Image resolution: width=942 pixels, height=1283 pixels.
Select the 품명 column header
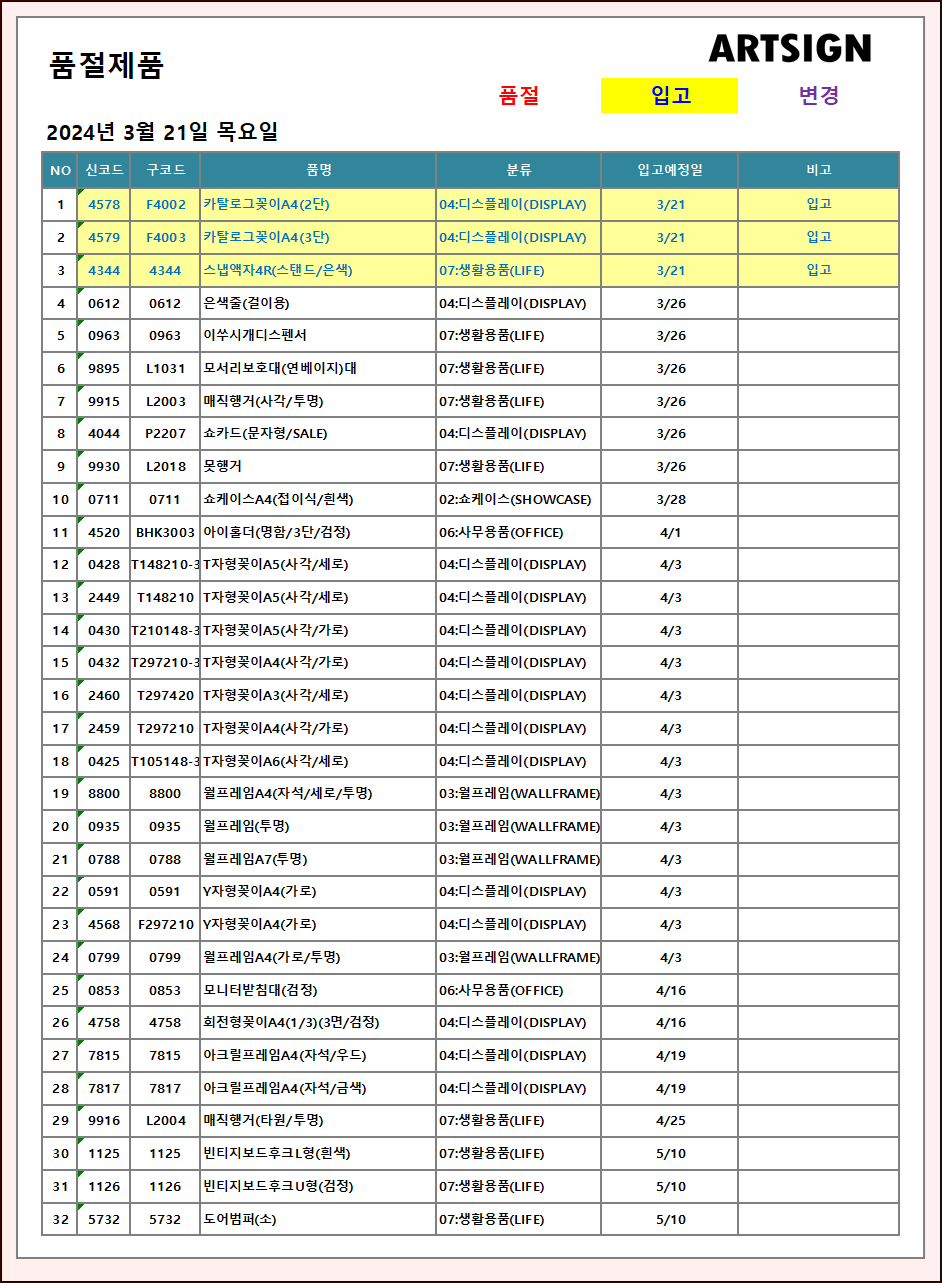coord(318,170)
